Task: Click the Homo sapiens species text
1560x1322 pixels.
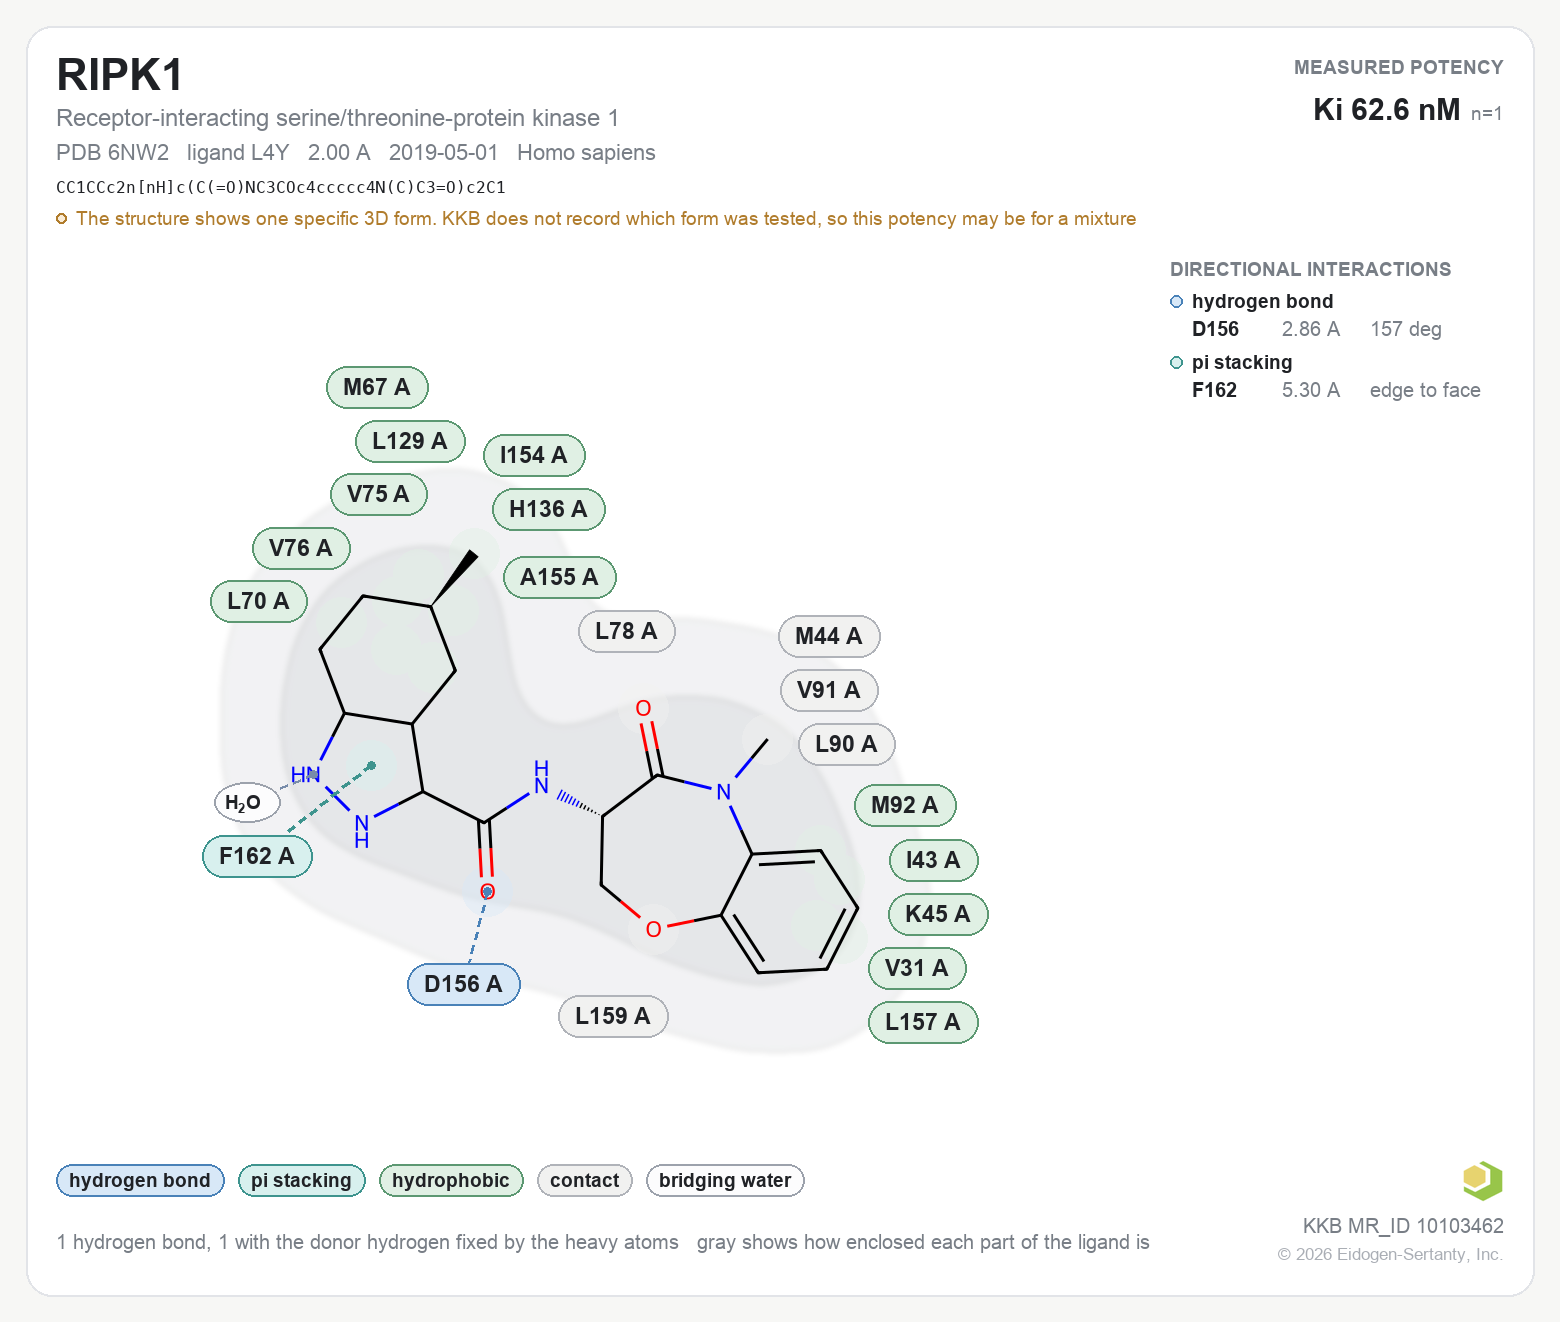Action: [586, 152]
